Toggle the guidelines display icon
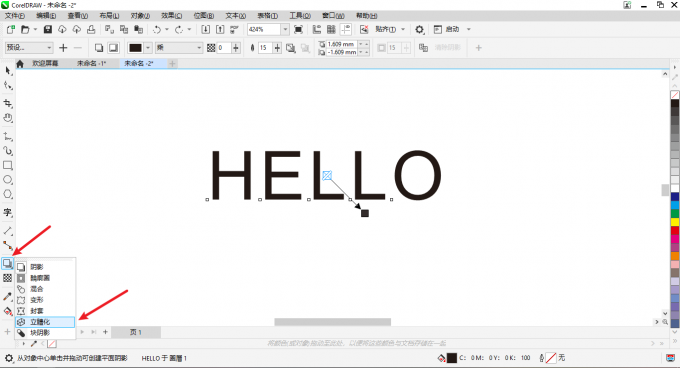 [x=346, y=29]
